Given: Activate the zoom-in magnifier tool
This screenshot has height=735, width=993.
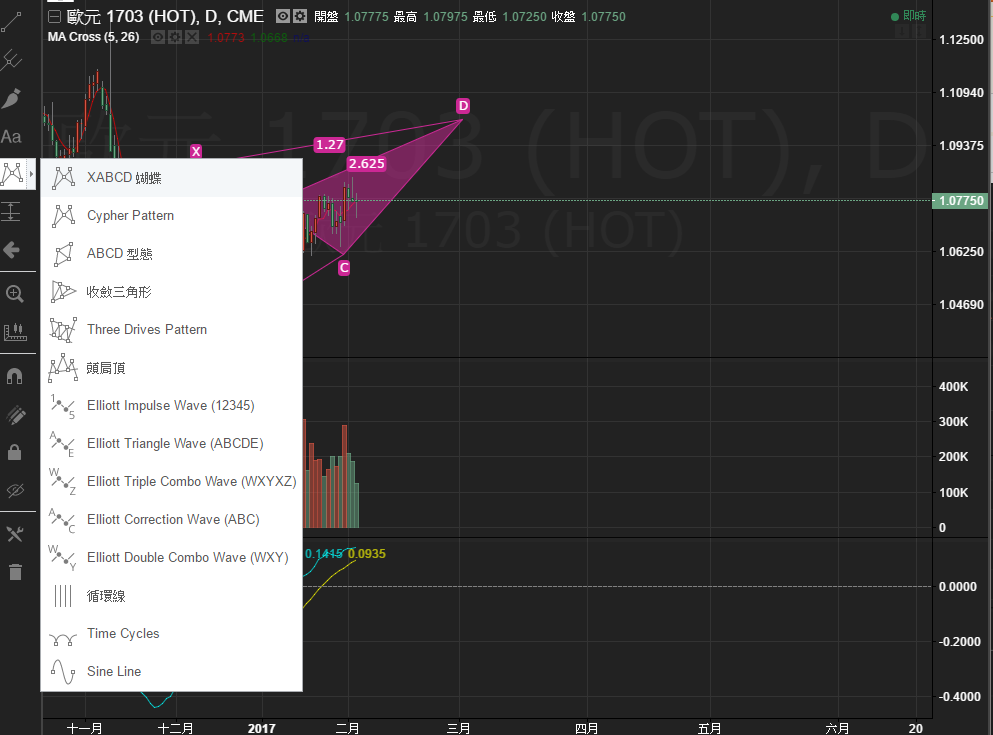Looking at the screenshot, I should (14, 294).
